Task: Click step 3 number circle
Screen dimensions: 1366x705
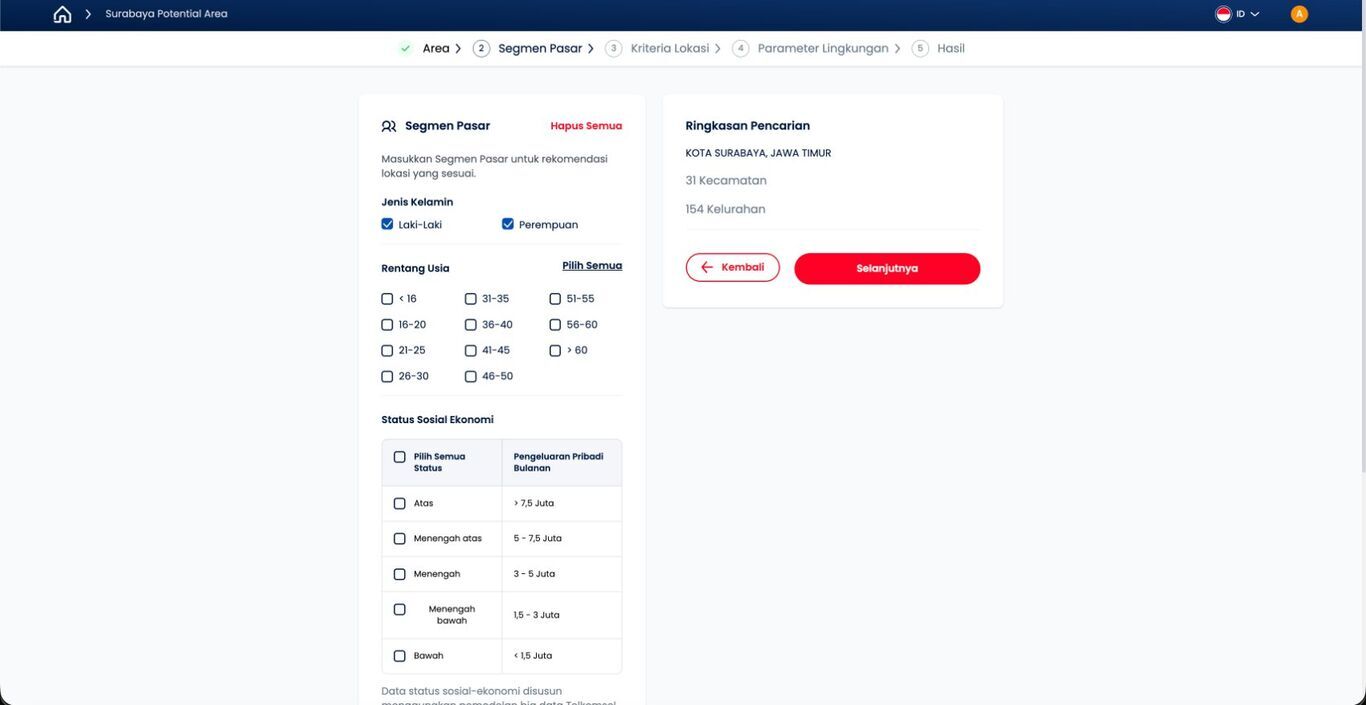Action: tap(613, 48)
